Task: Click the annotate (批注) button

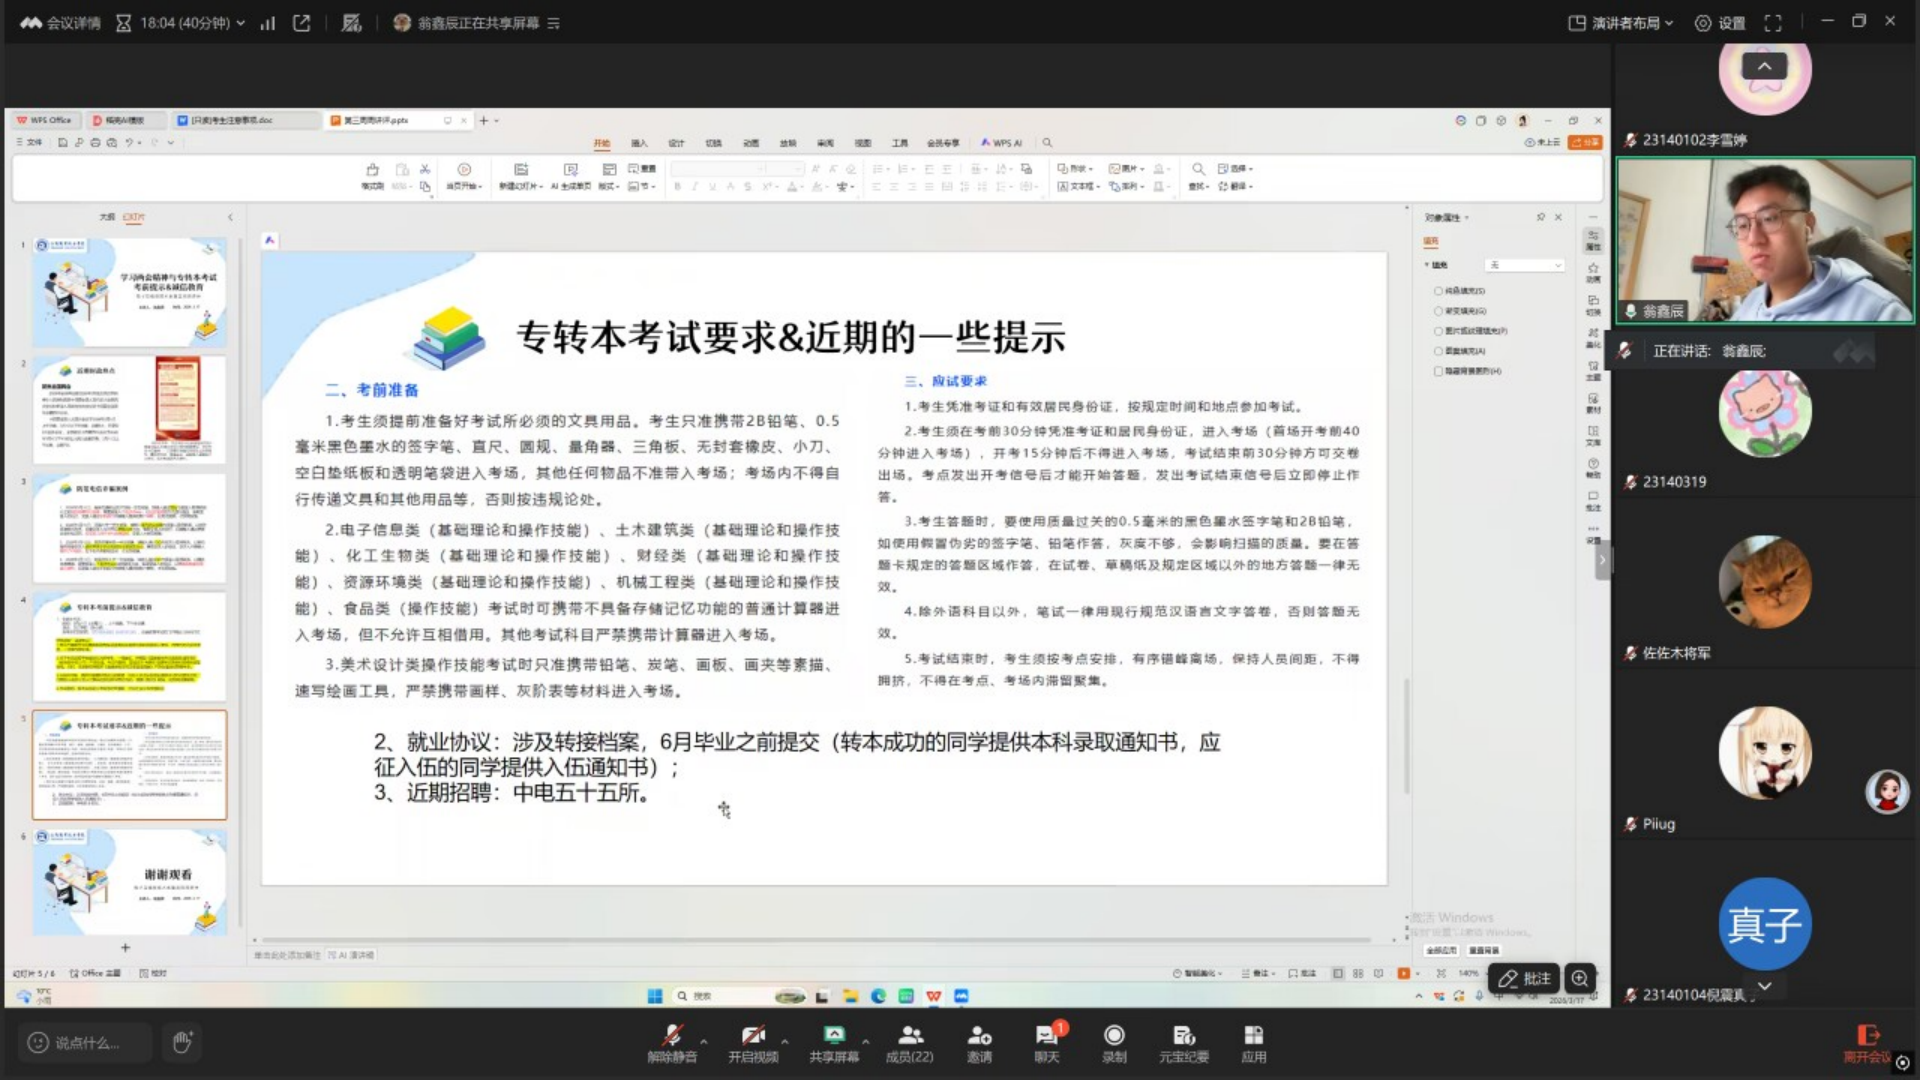Action: 1525,978
